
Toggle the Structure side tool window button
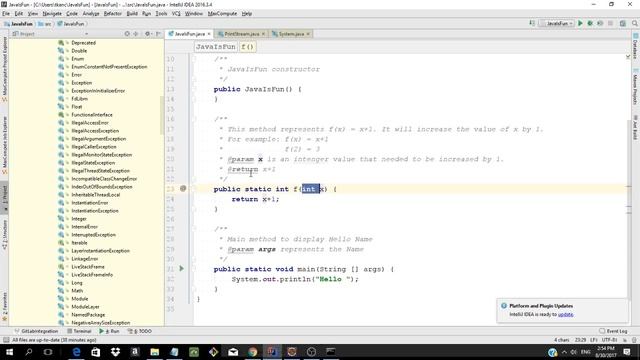[x=5, y=235]
